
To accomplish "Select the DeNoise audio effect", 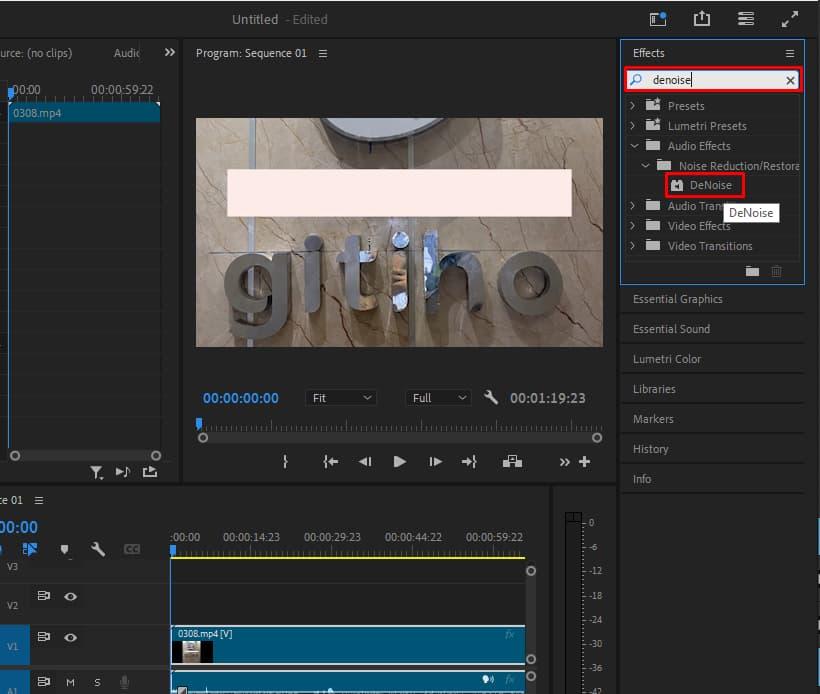I will (710, 186).
